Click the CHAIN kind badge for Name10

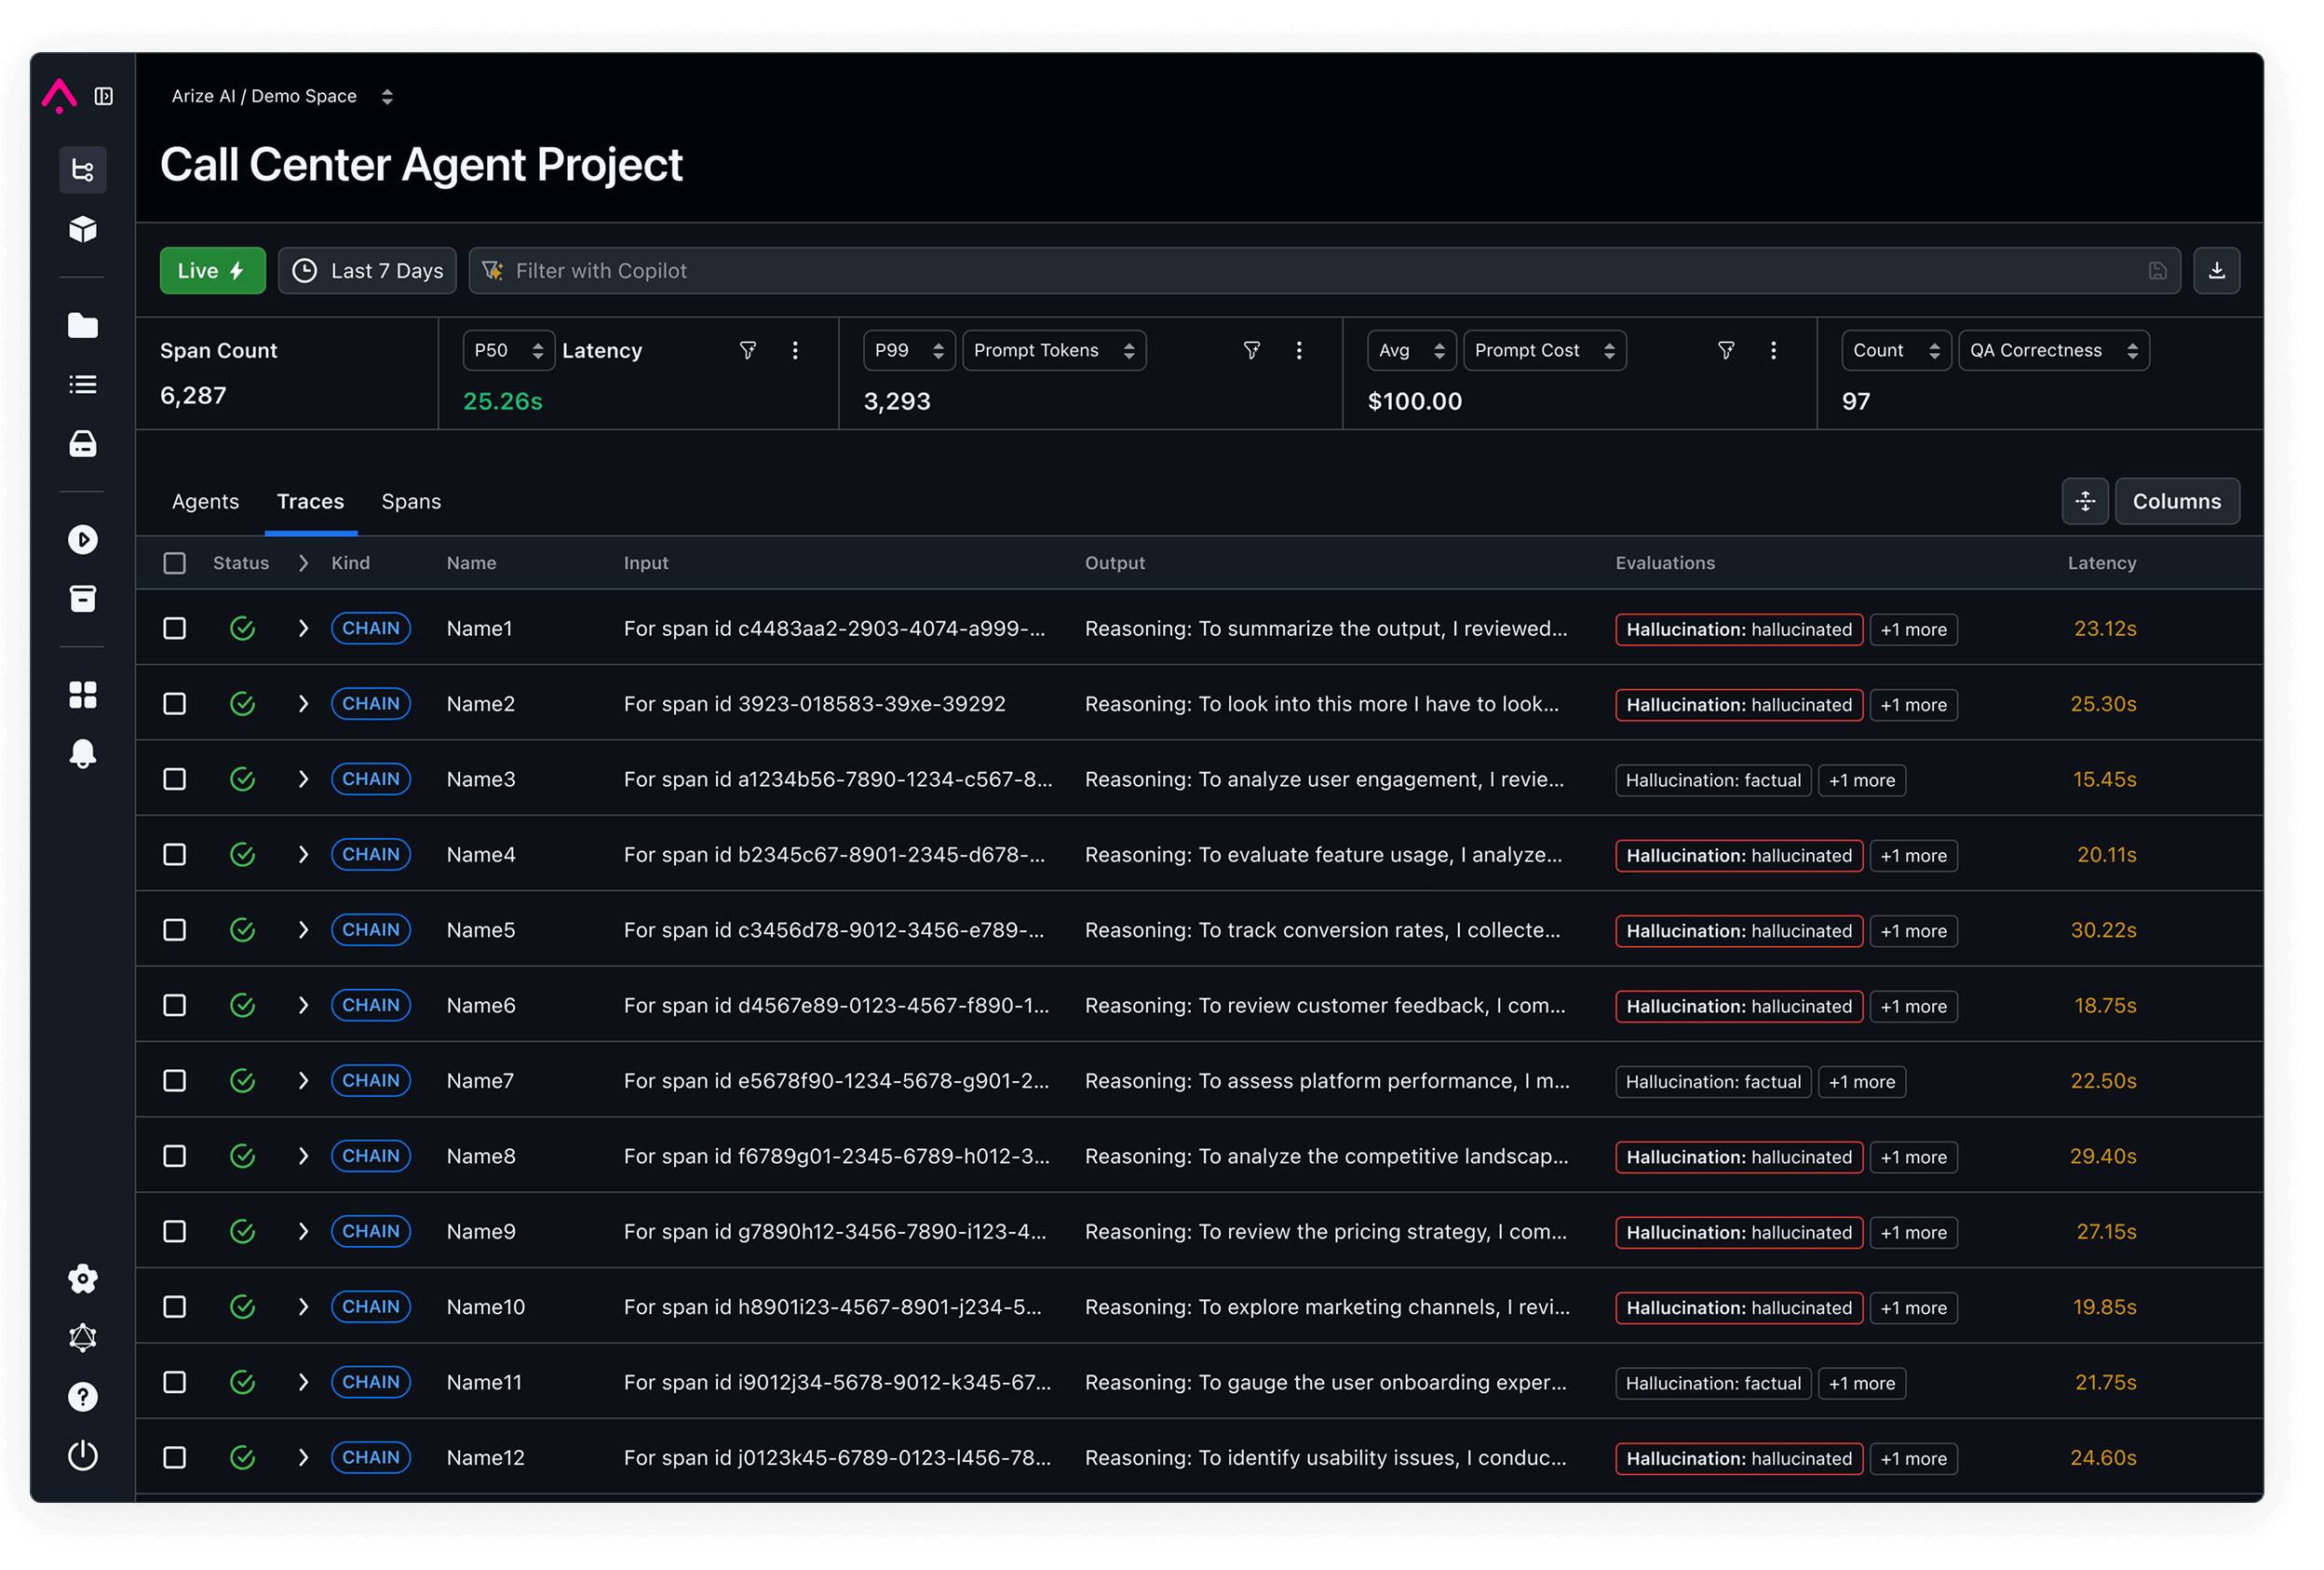coord(371,1306)
